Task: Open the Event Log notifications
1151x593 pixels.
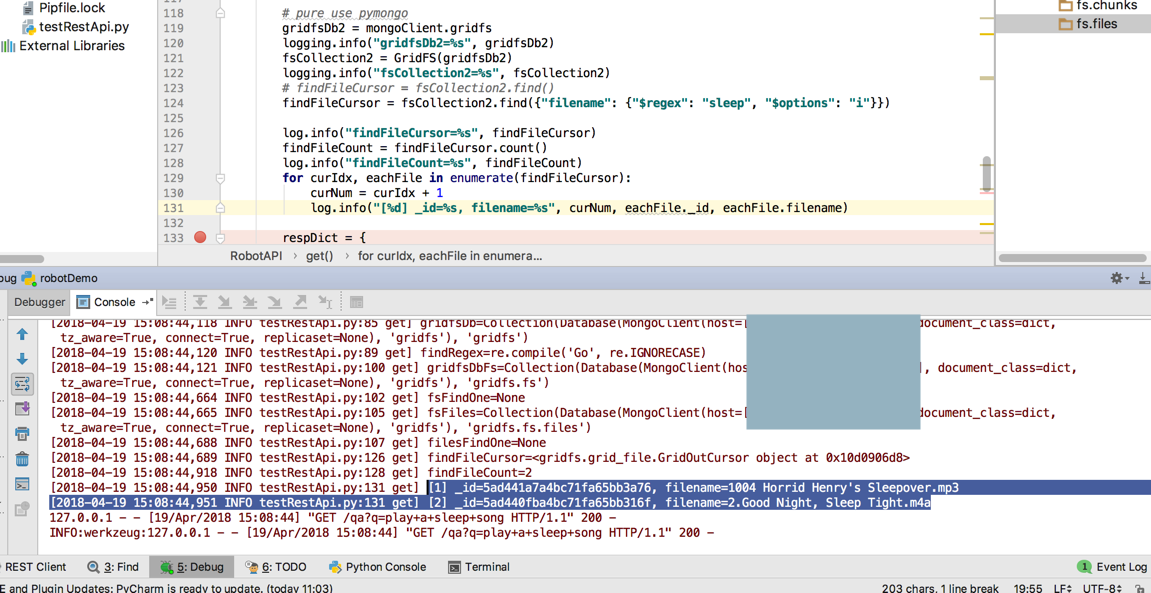Action: pos(1112,567)
